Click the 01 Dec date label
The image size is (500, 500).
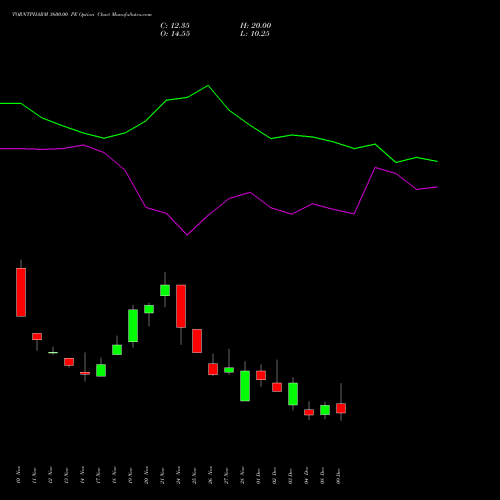coord(258,475)
